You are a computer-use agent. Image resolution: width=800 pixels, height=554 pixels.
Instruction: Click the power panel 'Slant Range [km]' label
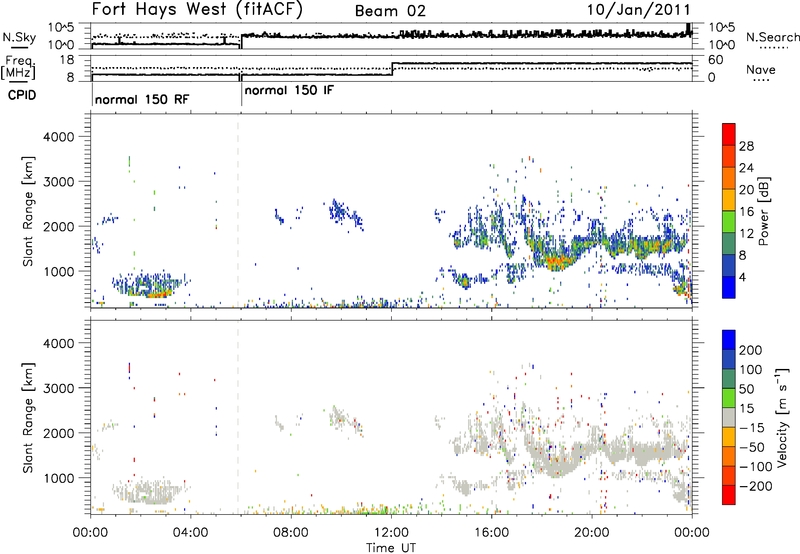28,211
